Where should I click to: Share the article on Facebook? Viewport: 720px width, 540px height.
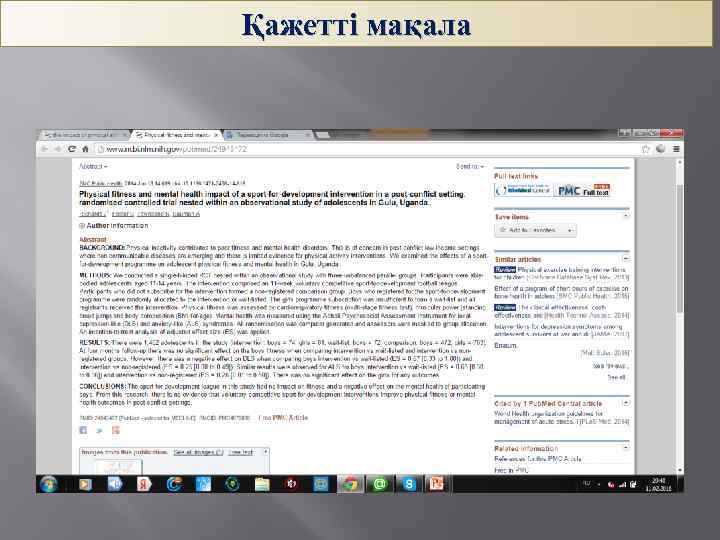coord(83,430)
